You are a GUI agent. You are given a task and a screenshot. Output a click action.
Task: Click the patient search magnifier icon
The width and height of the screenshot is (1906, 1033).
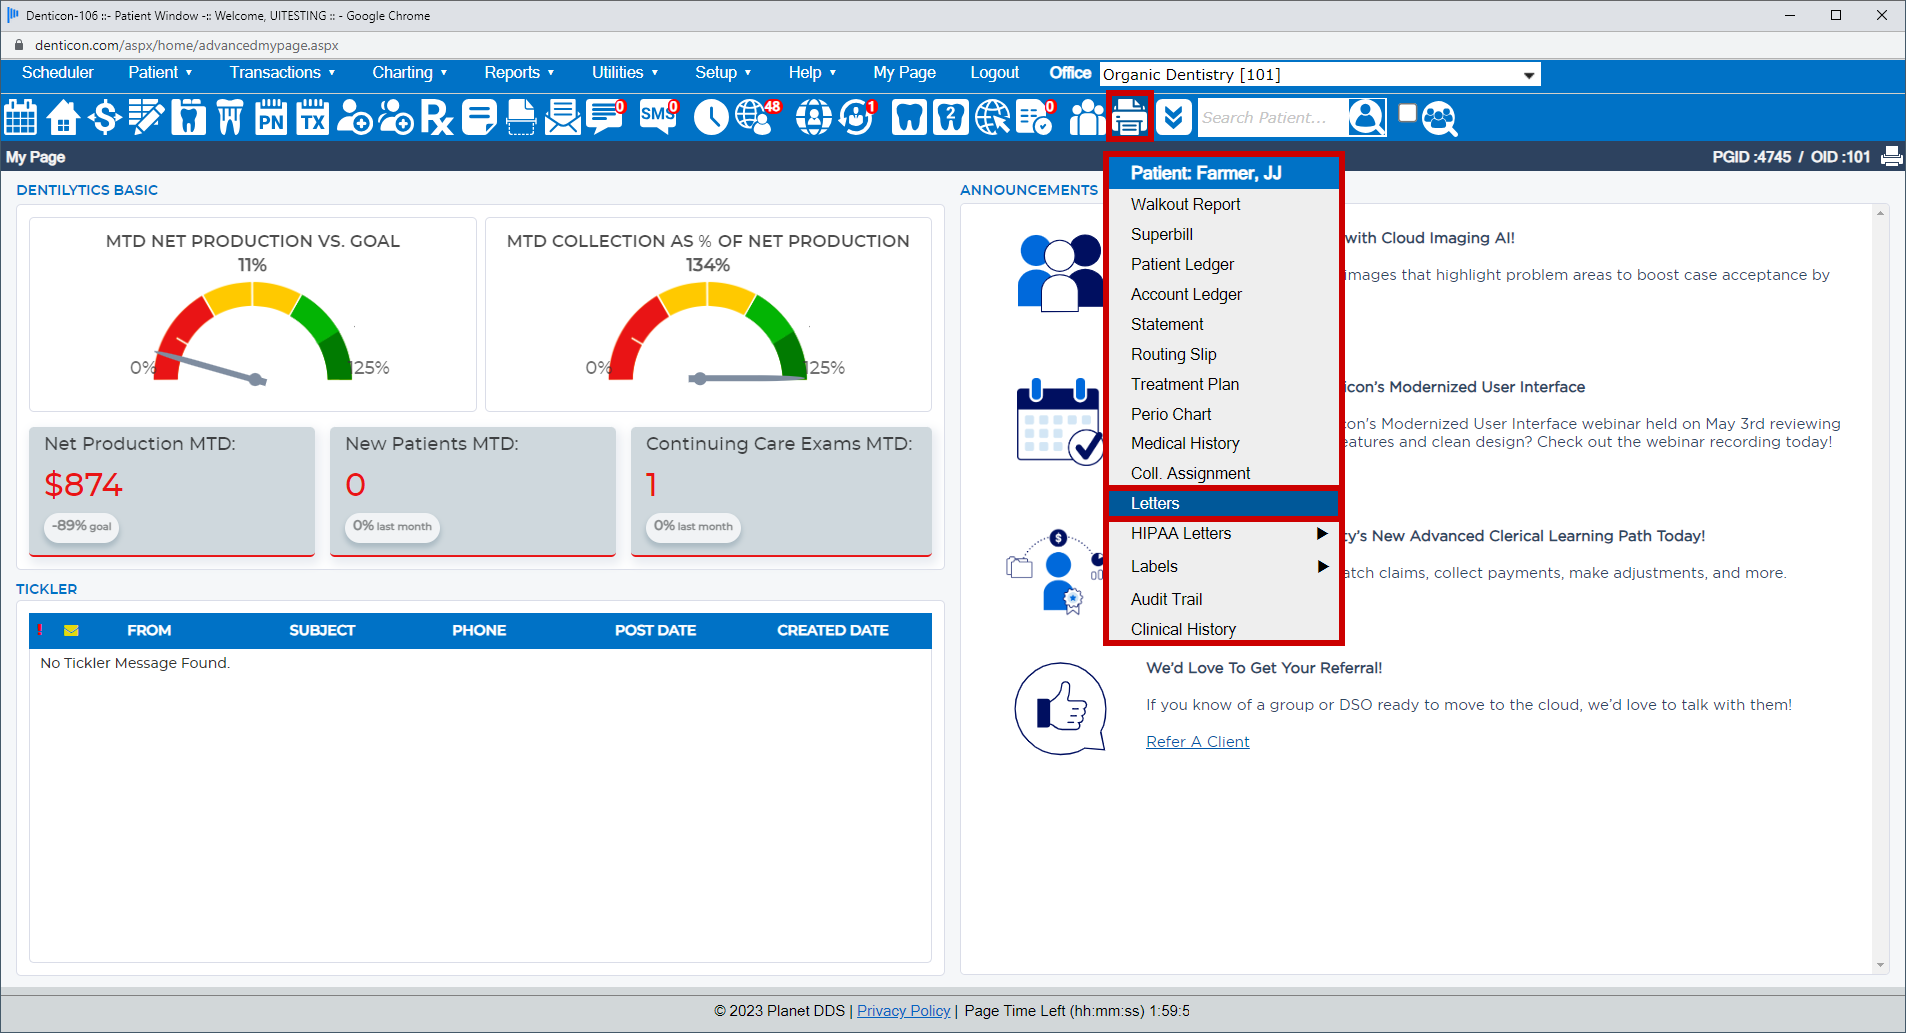tap(1367, 118)
